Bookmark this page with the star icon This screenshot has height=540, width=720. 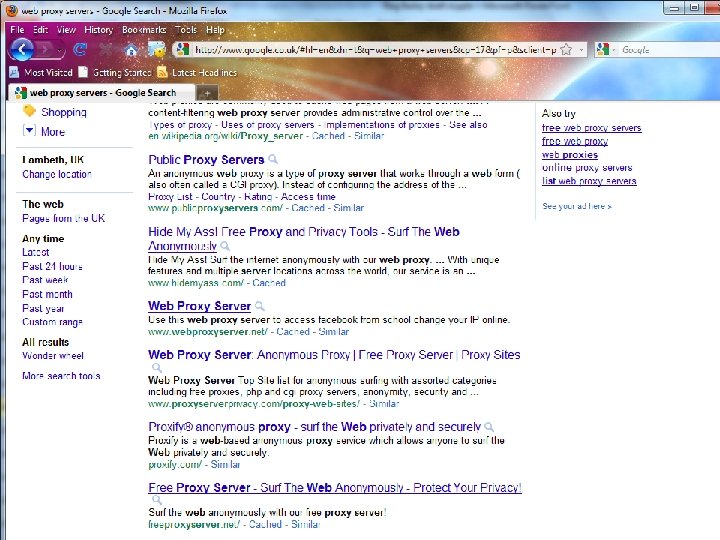tap(567, 49)
